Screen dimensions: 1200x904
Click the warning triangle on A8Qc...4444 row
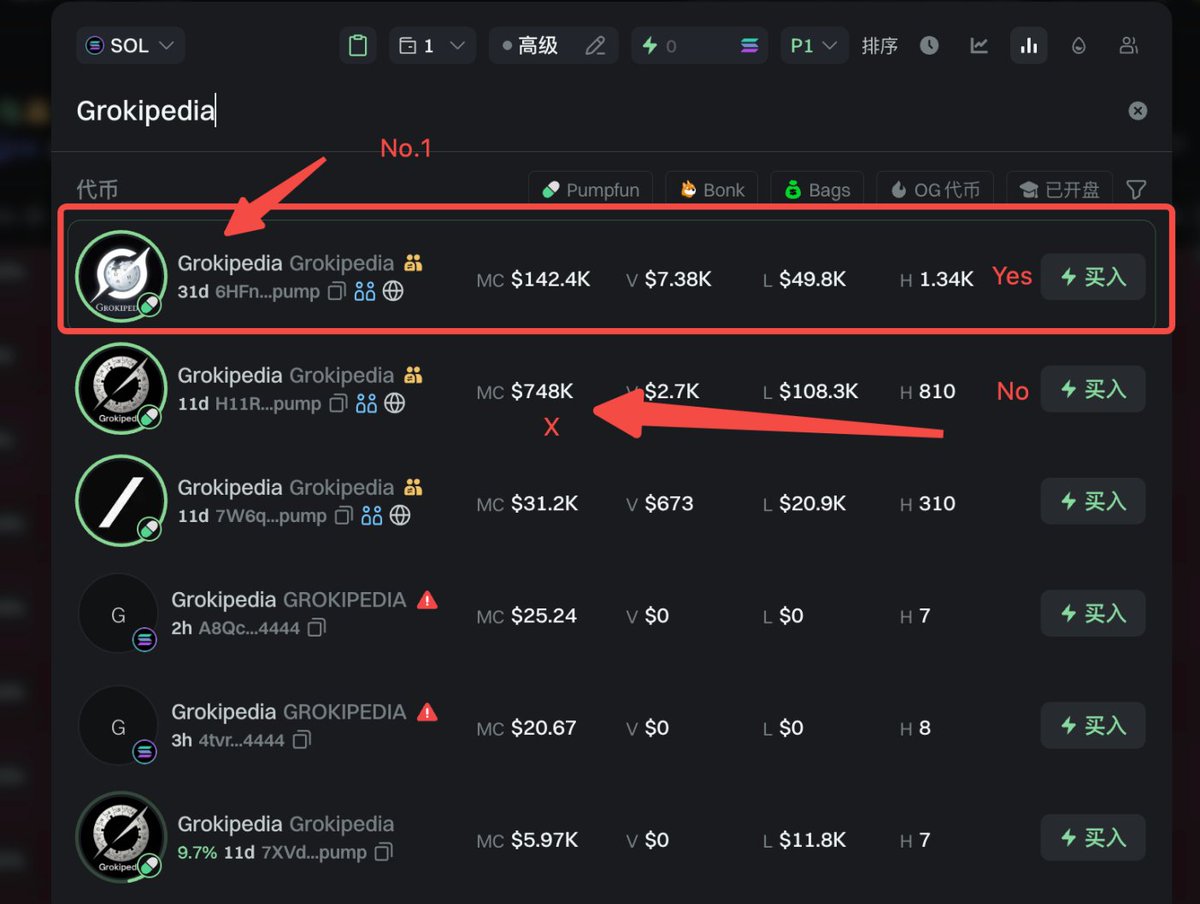point(427,600)
